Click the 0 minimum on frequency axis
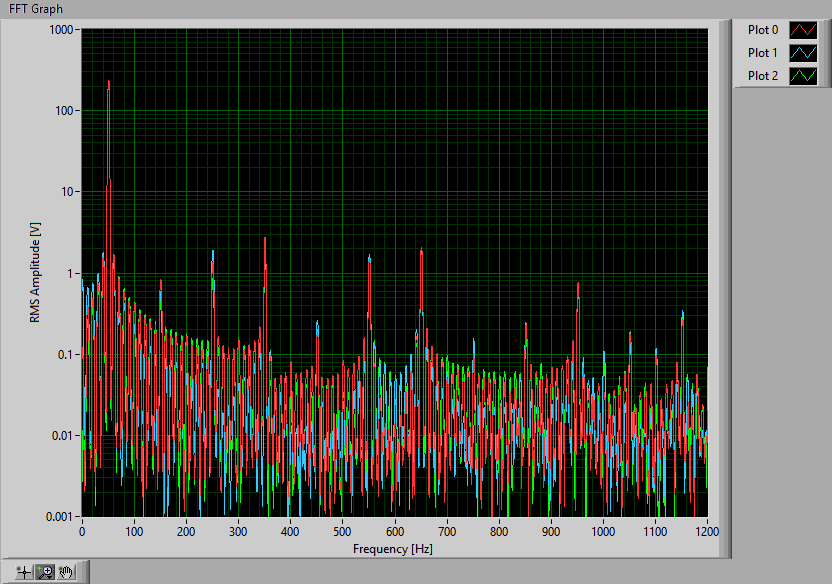The width and height of the screenshot is (832, 584). (x=82, y=533)
